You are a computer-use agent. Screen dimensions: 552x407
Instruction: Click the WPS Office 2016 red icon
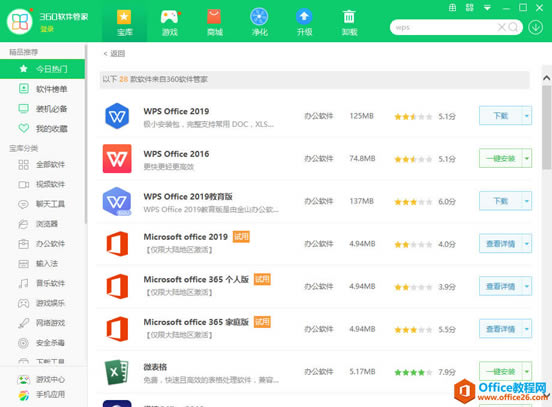click(x=117, y=158)
